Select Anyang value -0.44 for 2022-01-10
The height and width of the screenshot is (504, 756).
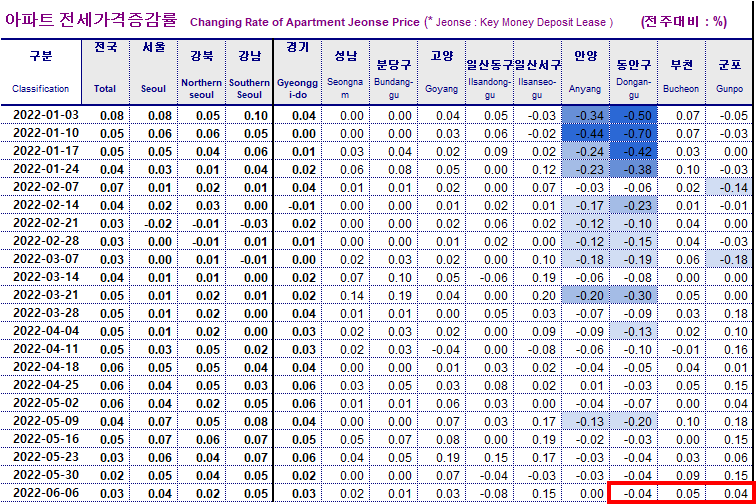[x=585, y=134]
